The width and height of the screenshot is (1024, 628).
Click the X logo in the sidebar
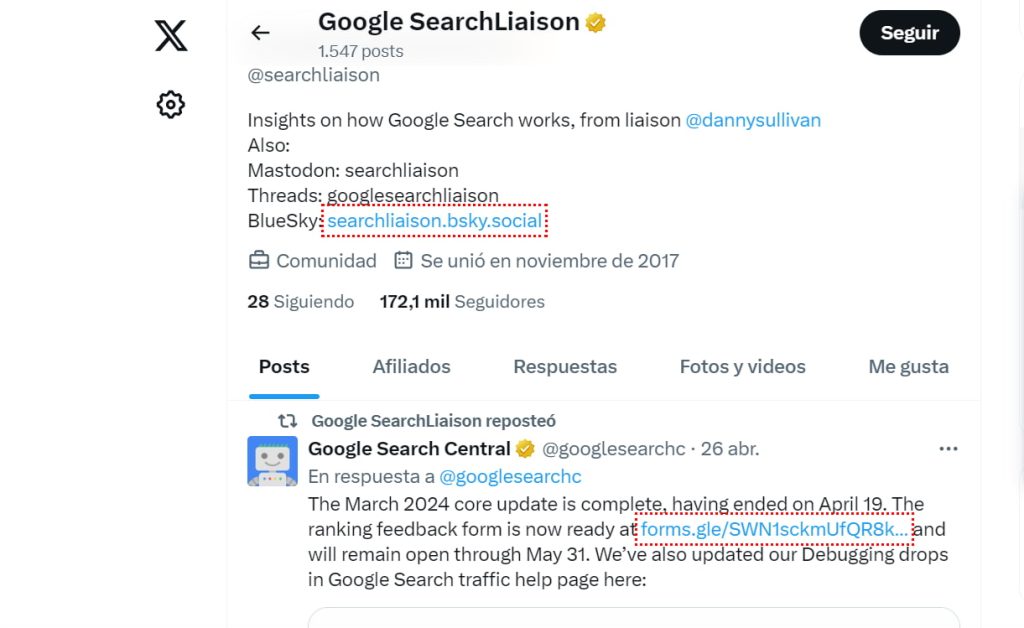tap(170, 34)
